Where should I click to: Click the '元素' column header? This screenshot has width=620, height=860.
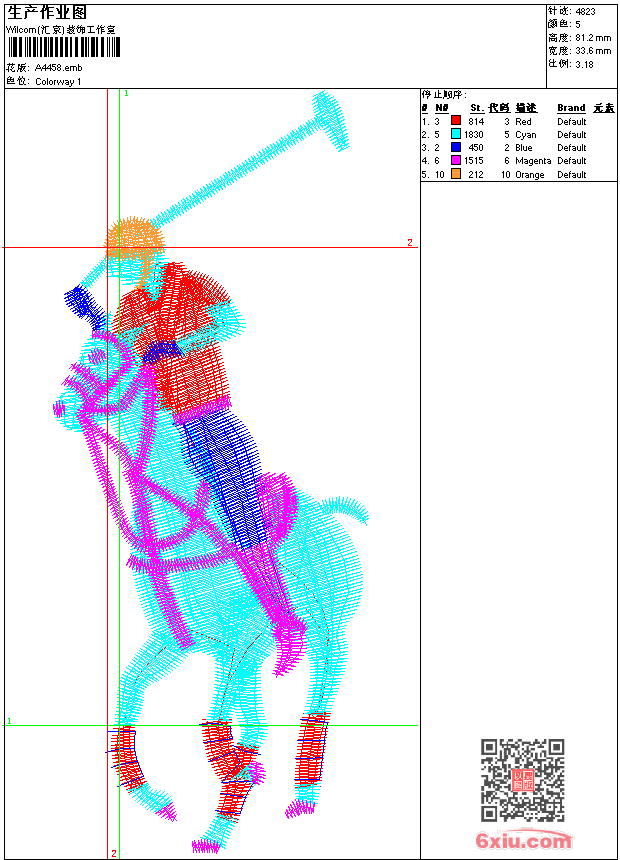[604, 108]
